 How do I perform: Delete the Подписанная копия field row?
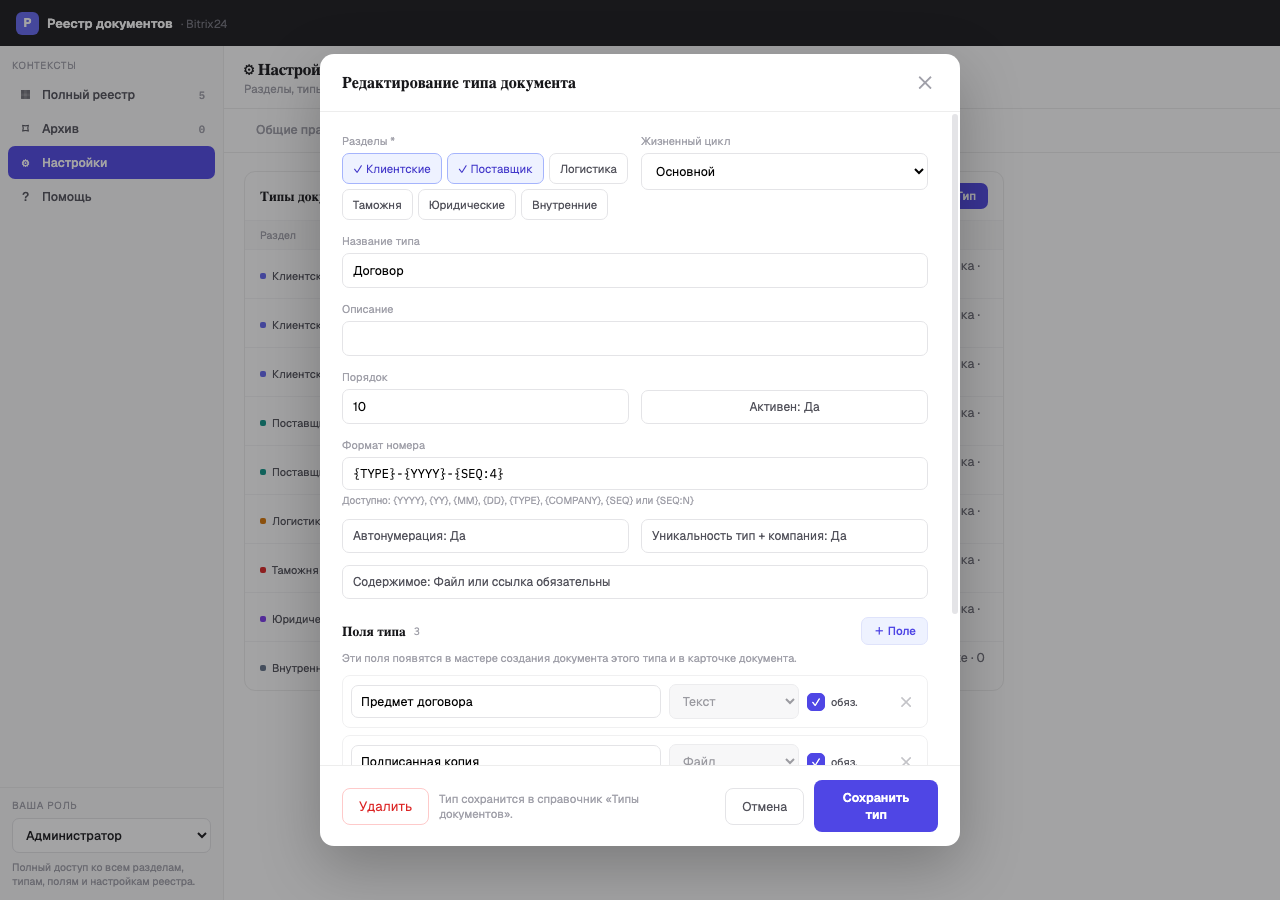[906, 761]
